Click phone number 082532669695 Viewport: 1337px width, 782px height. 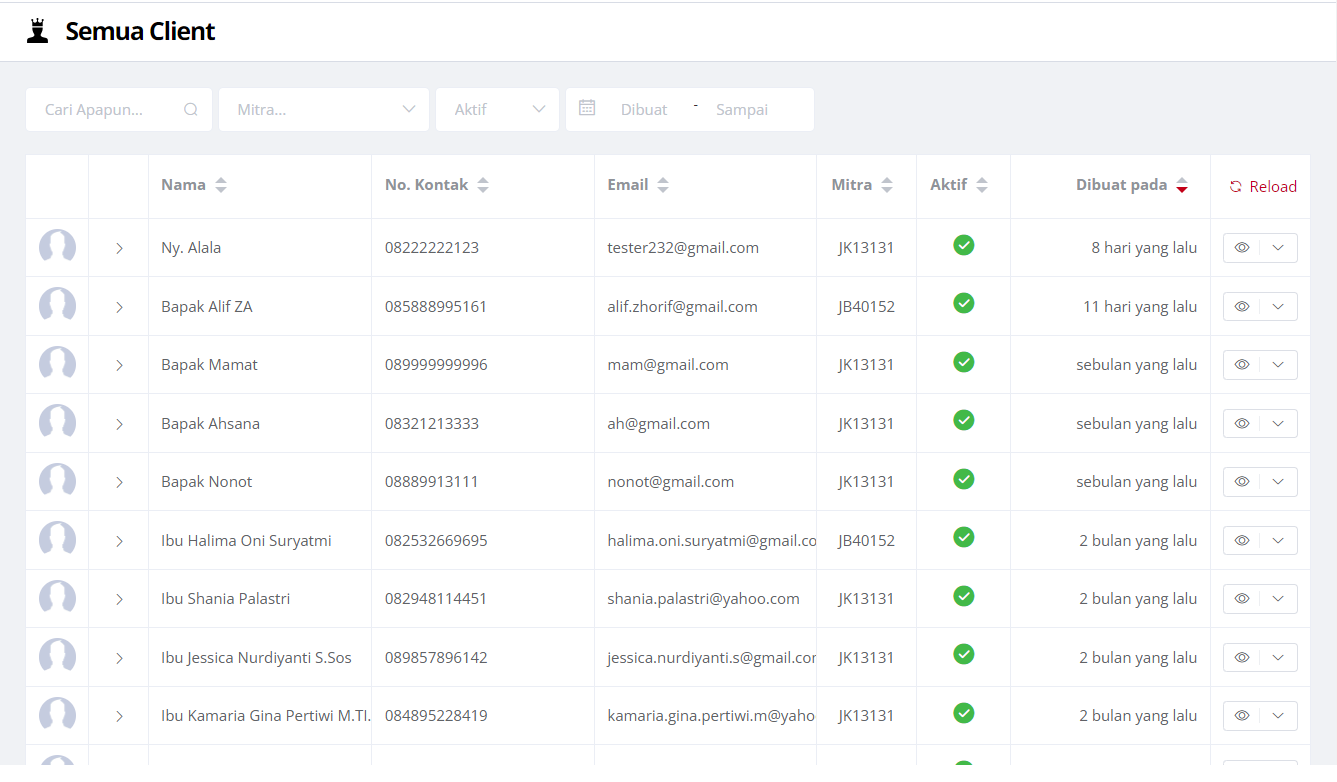point(436,541)
